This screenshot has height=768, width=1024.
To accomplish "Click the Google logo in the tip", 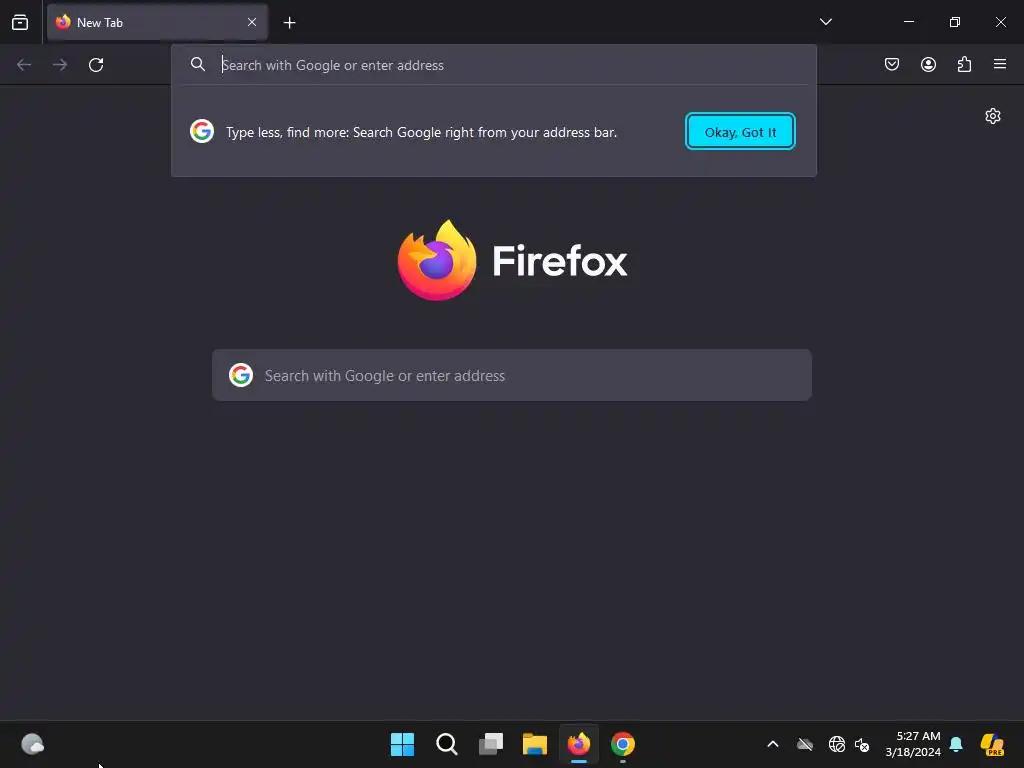I will [202, 131].
